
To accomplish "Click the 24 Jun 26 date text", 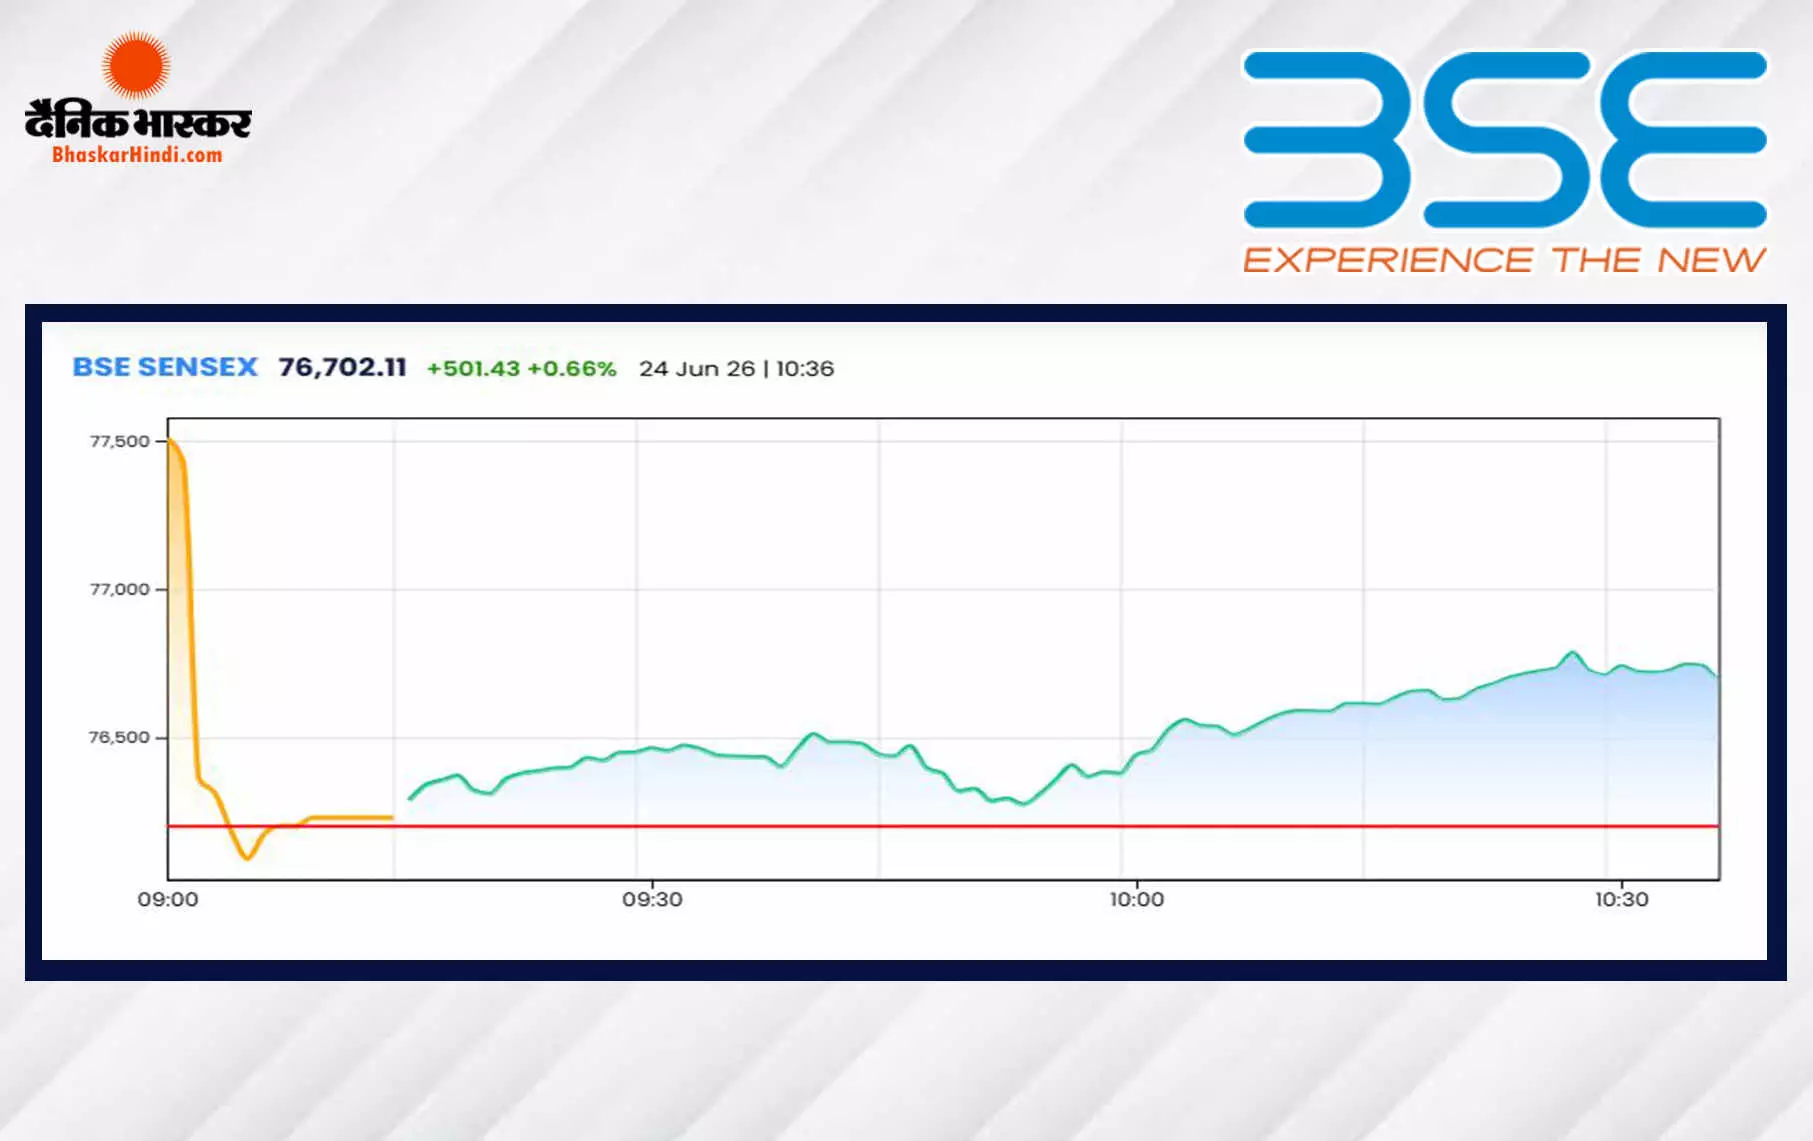I will point(697,368).
